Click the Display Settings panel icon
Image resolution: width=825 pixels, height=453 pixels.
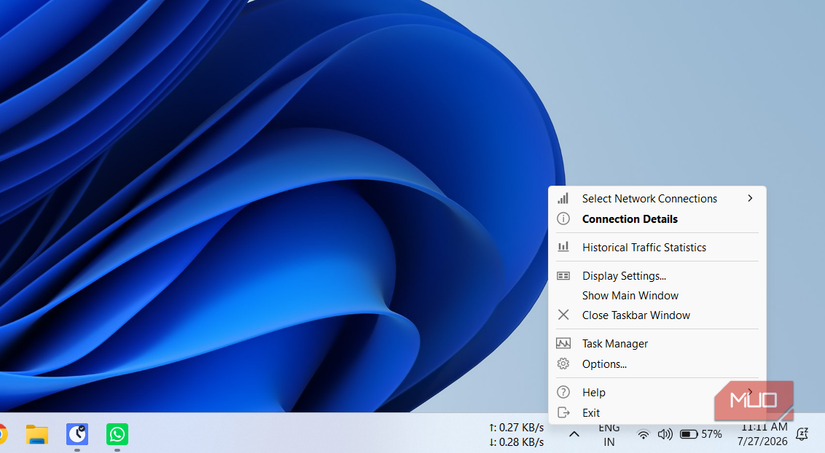(x=563, y=276)
